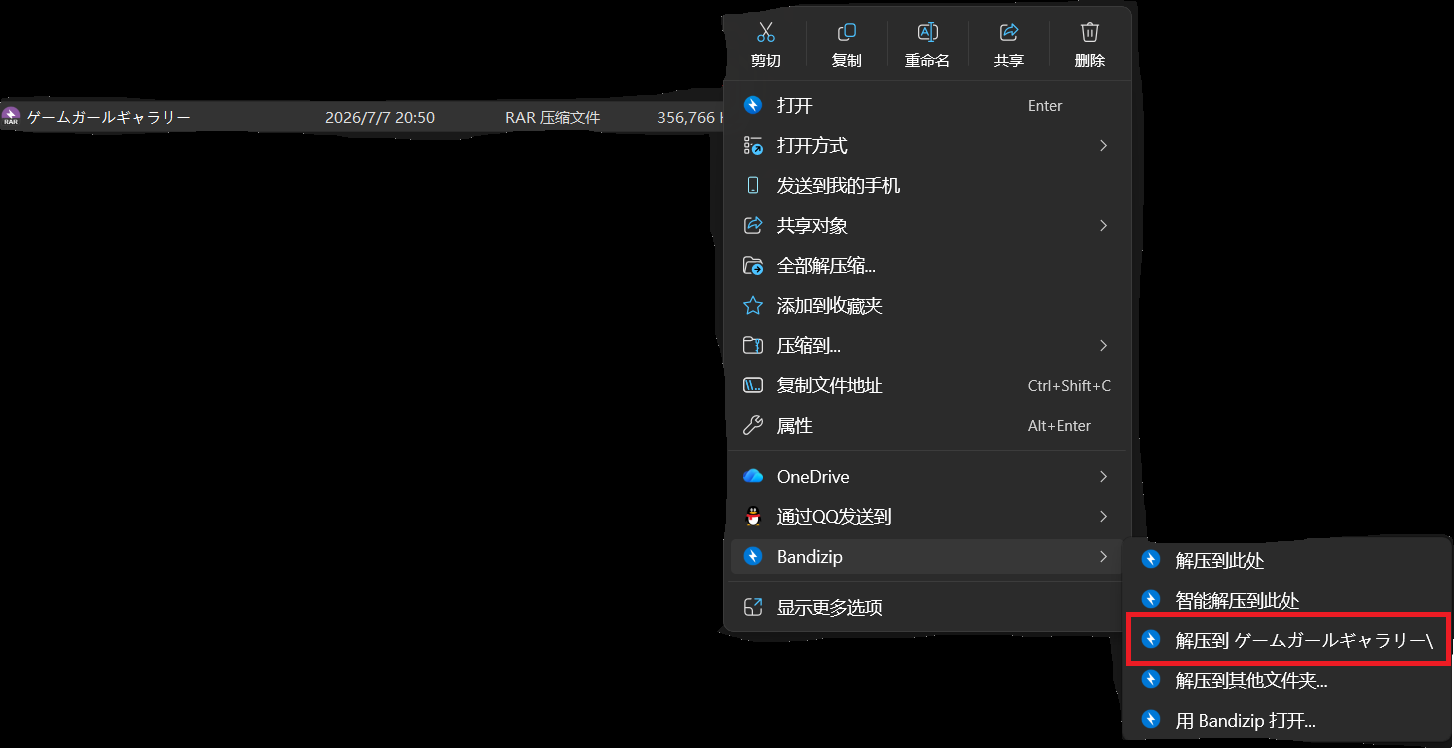
Task: Click the Share icon at top
Action: (1008, 32)
